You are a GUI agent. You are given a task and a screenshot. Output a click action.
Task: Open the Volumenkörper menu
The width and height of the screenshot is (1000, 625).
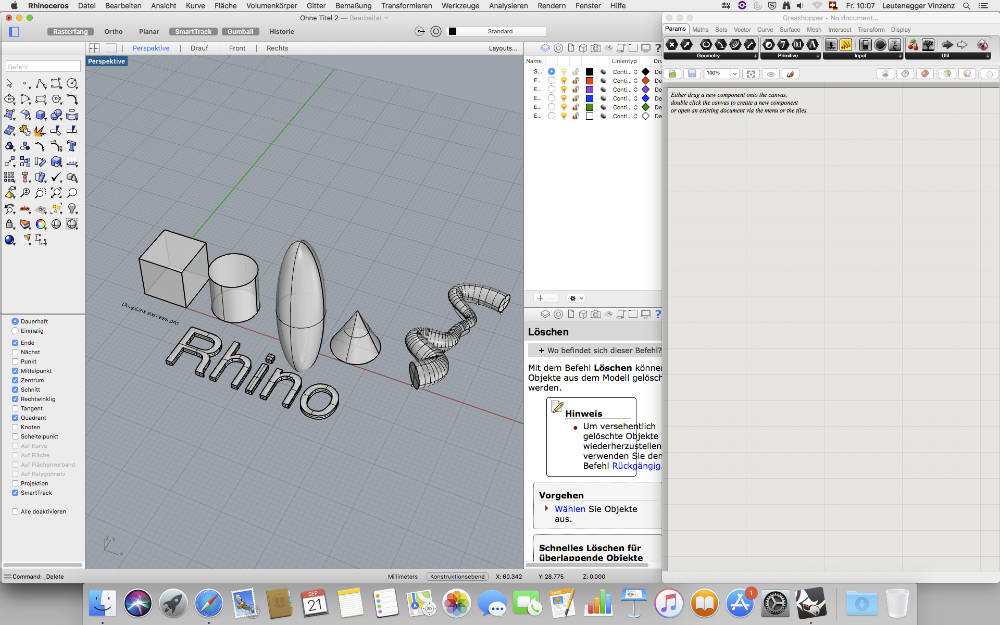272,5
